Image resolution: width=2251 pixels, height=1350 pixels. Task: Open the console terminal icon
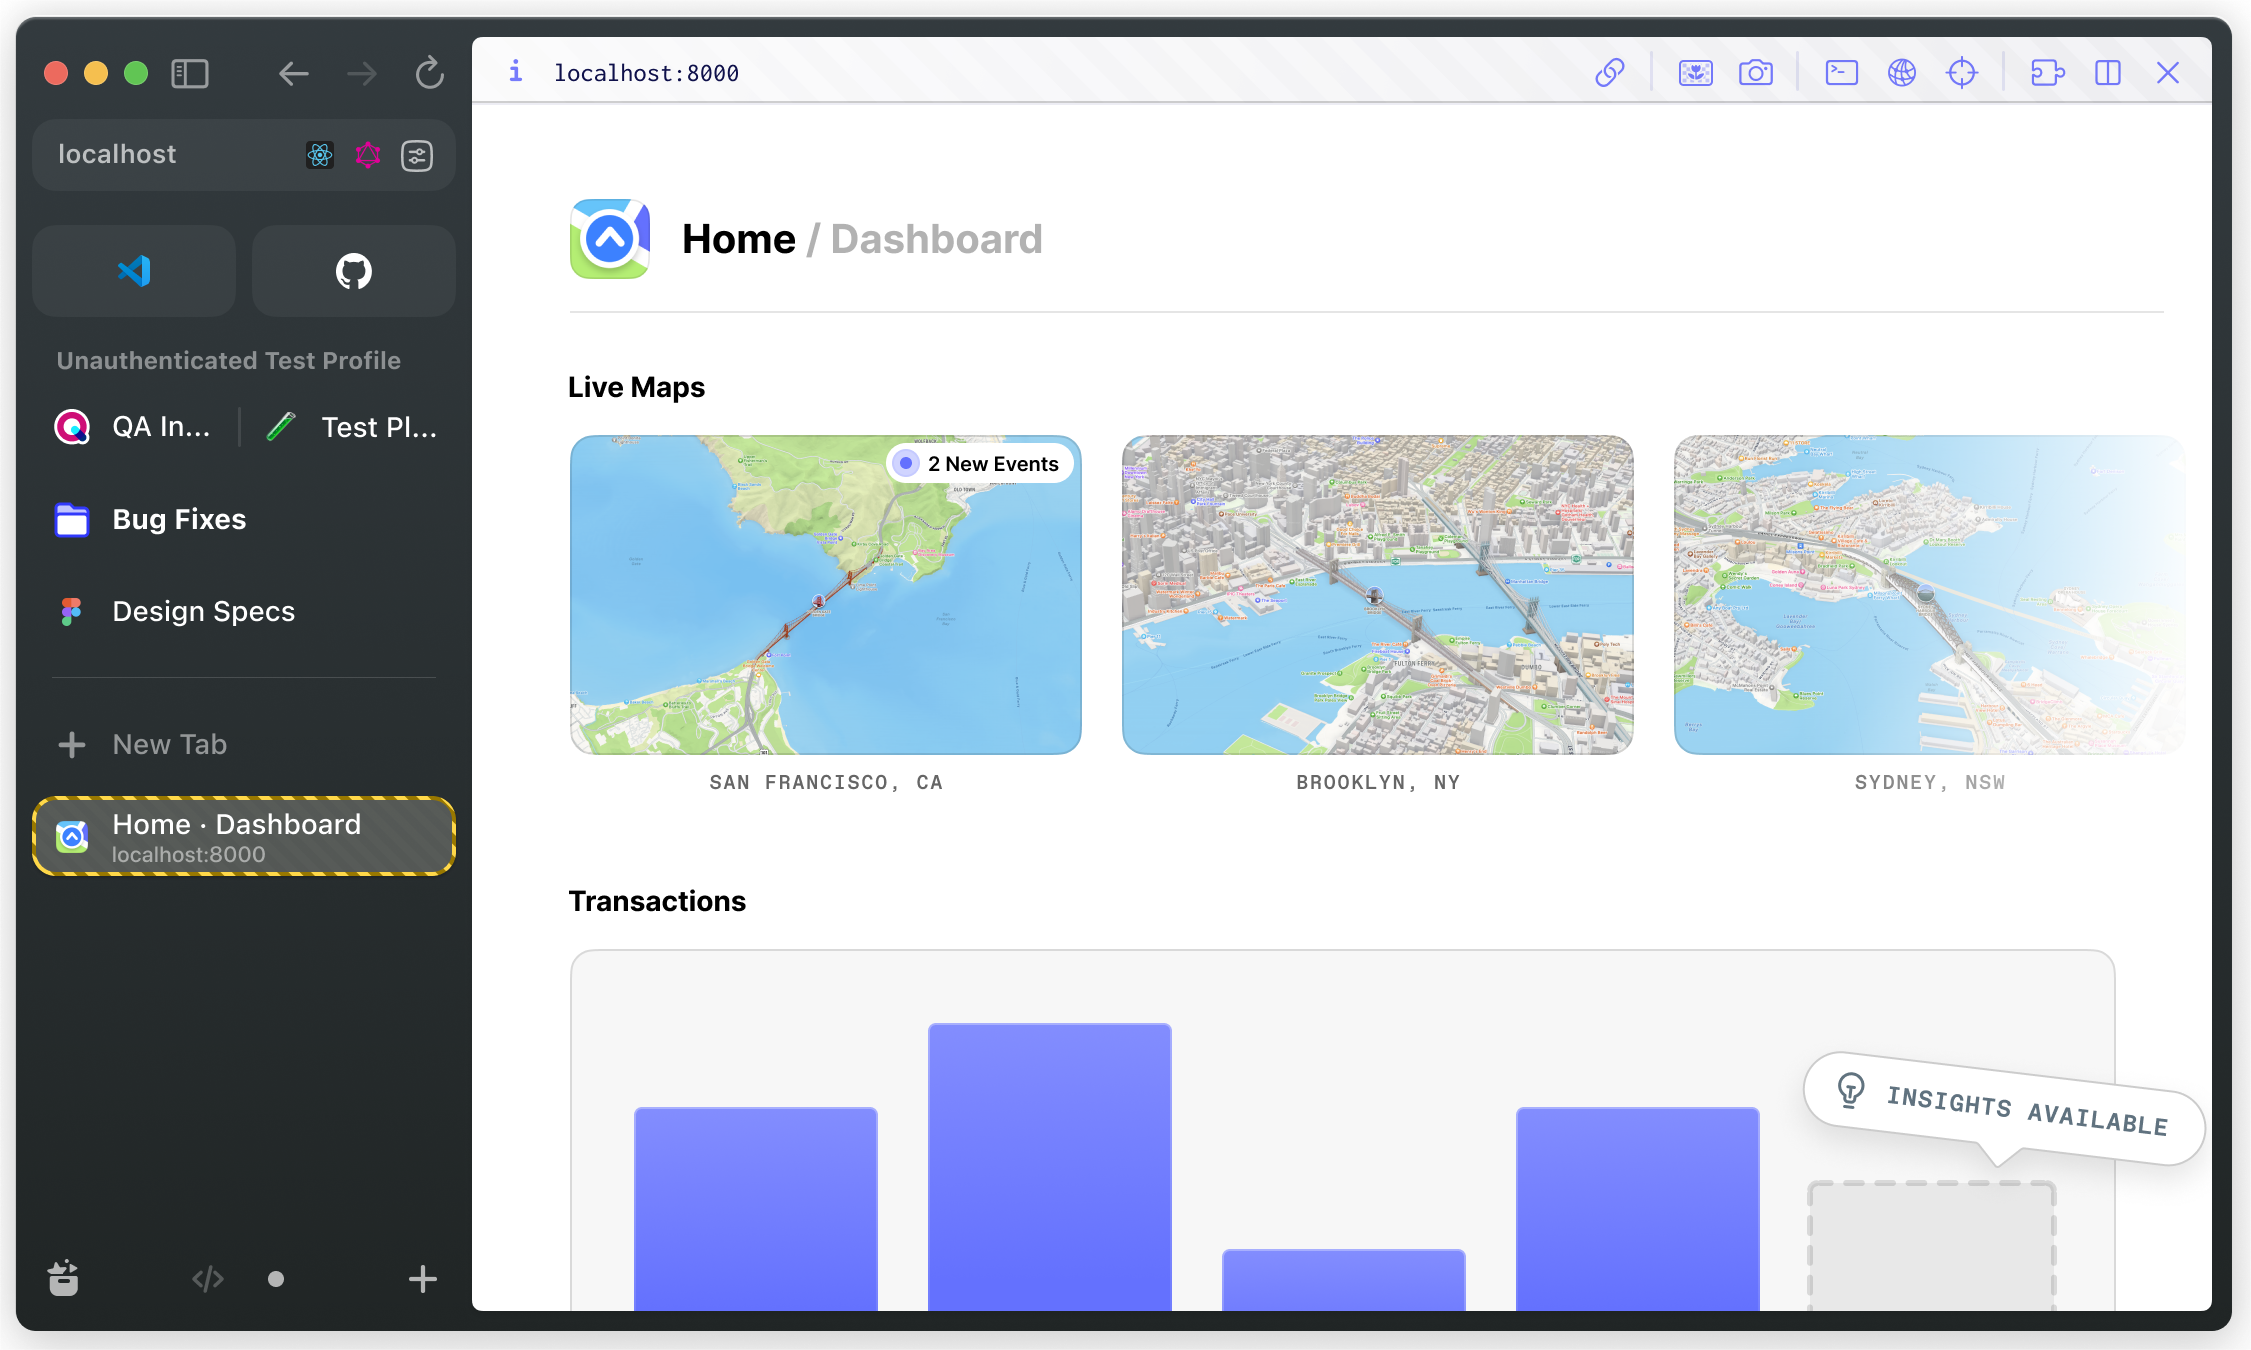tap(1842, 73)
